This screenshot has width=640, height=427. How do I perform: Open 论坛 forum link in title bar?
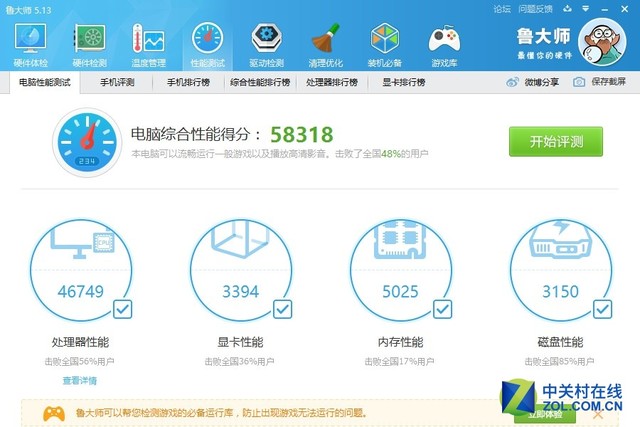[502, 8]
